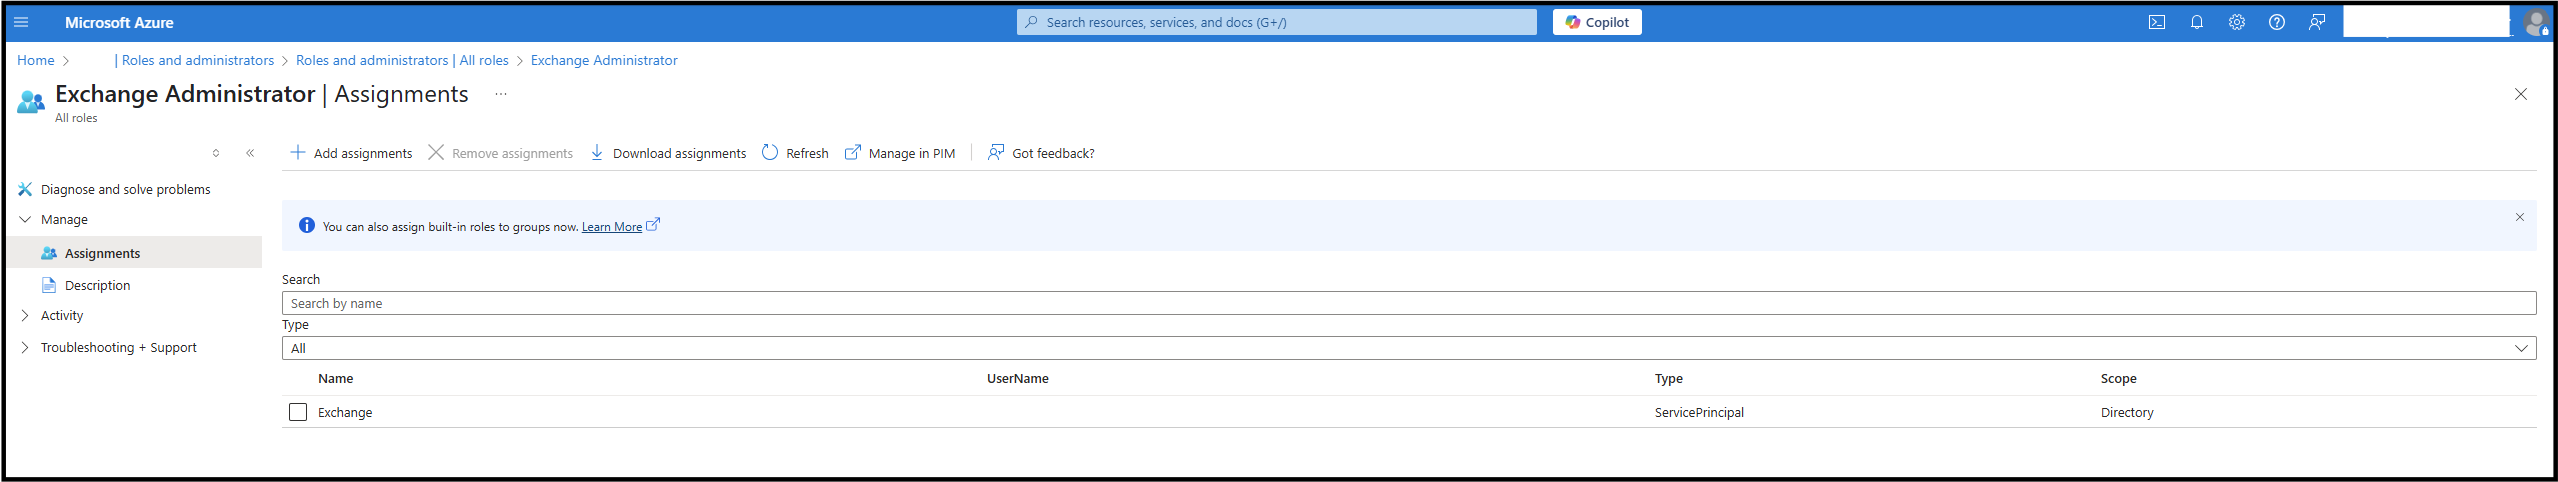Screen dimensions: 2558x482
Task: Refresh the assignments list
Action: (x=795, y=153)
